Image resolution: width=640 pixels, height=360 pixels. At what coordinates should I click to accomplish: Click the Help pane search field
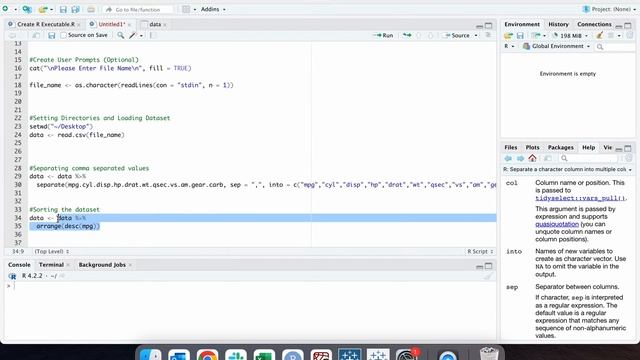point(589,158)
